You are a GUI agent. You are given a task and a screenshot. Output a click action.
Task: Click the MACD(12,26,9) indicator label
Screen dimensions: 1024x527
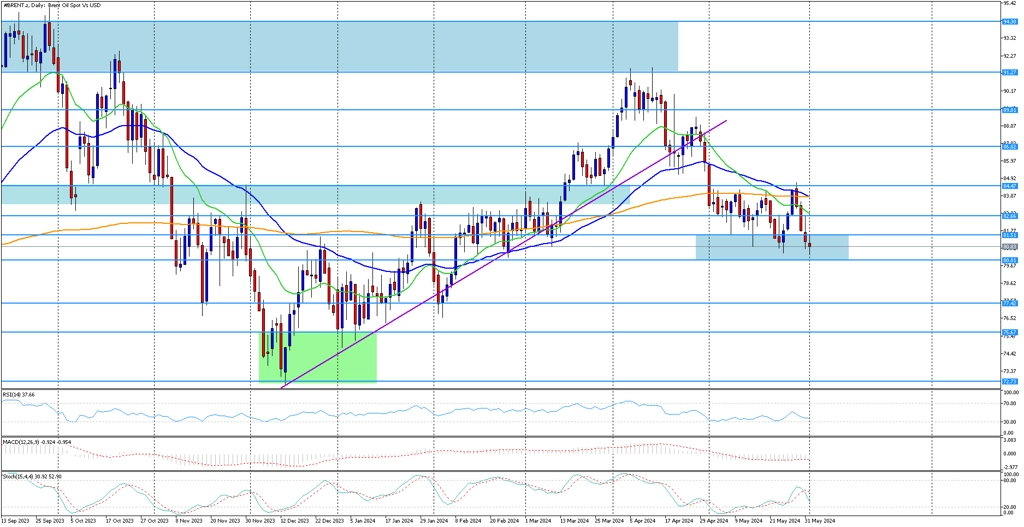[30, 441]
